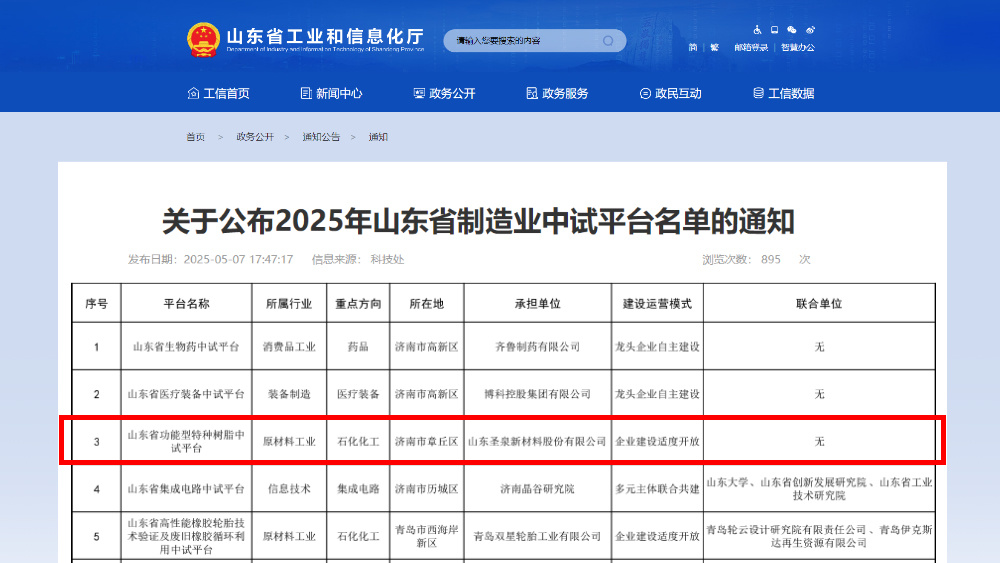Click the mobile version phone icon

pyautogui.click(x=775, y=30)
